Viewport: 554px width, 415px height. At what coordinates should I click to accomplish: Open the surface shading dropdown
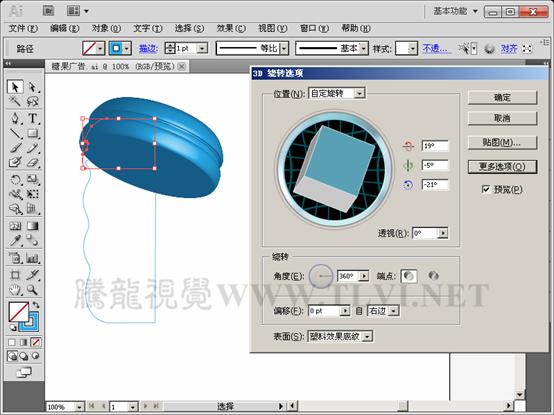point(367,337)
